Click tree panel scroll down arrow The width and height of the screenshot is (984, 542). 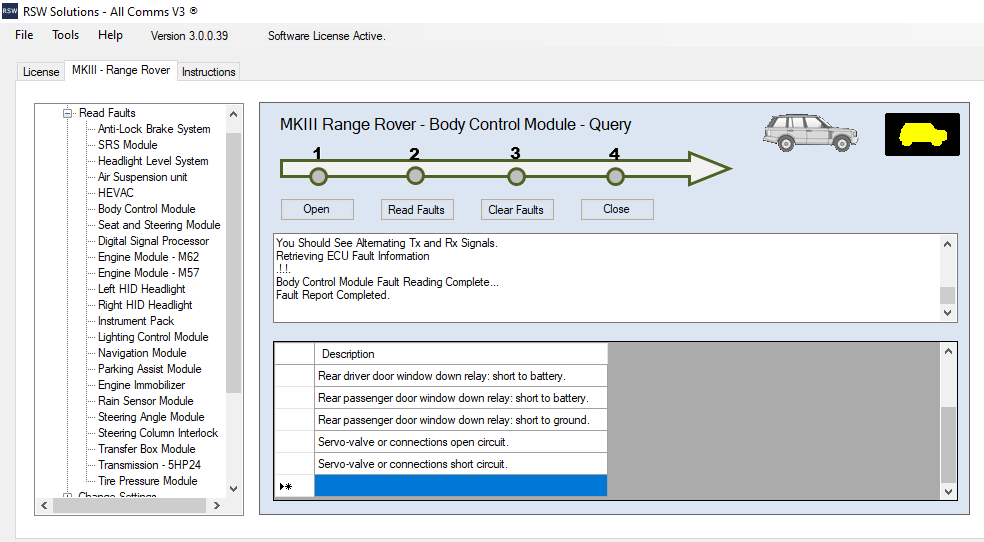233,489
